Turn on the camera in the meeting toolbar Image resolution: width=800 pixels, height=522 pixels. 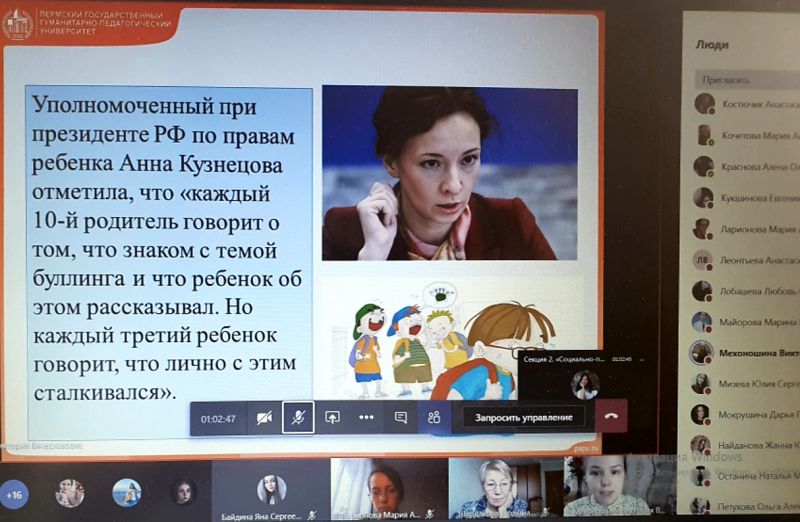(x=264, y=418)
